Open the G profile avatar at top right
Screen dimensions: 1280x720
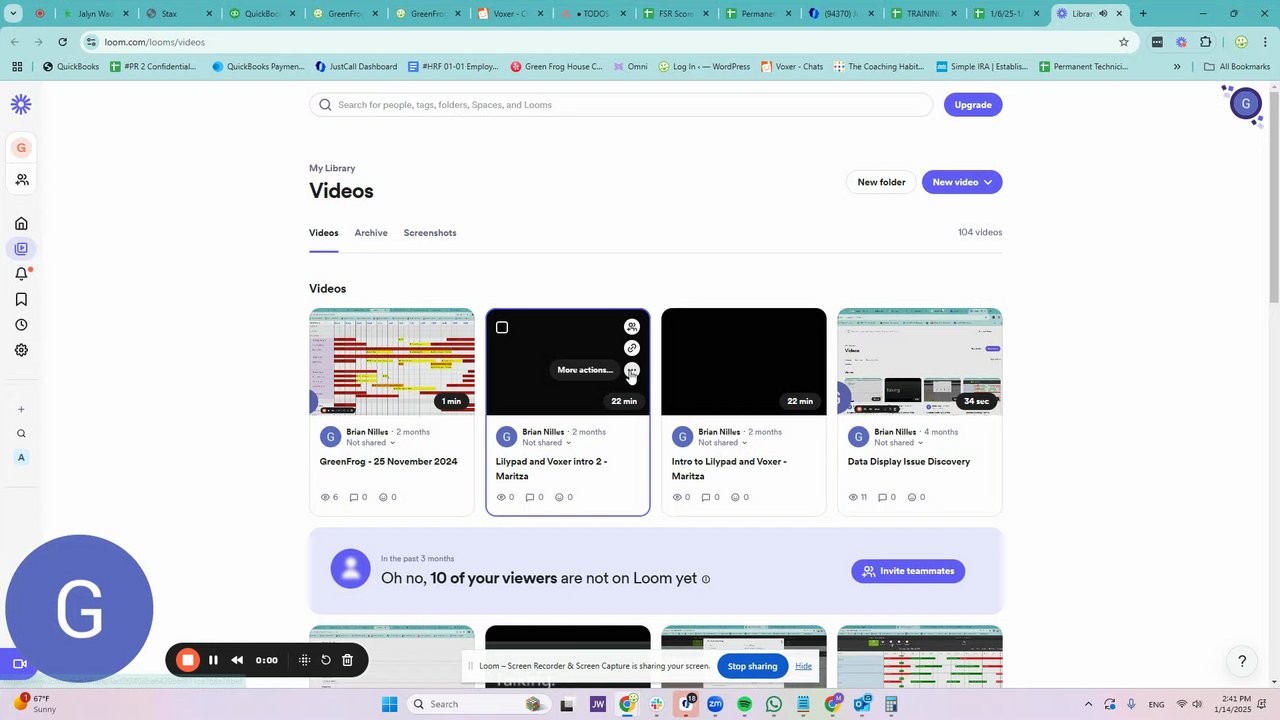pyautogui.click(x=1246, y=104)
